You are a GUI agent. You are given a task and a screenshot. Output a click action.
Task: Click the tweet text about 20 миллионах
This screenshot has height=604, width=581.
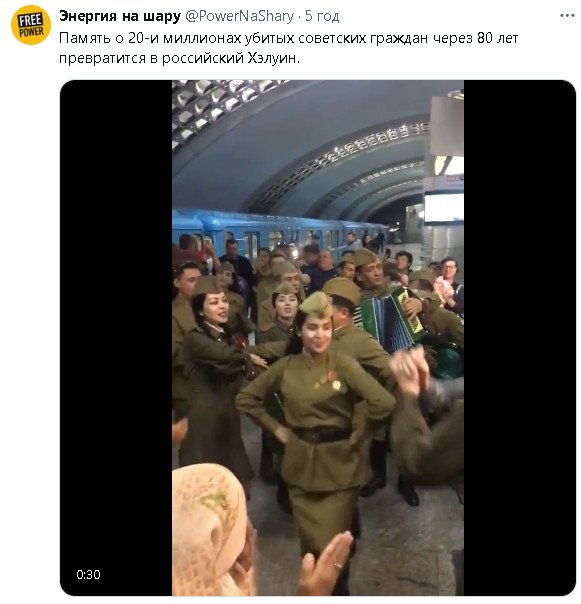(289, 48)
